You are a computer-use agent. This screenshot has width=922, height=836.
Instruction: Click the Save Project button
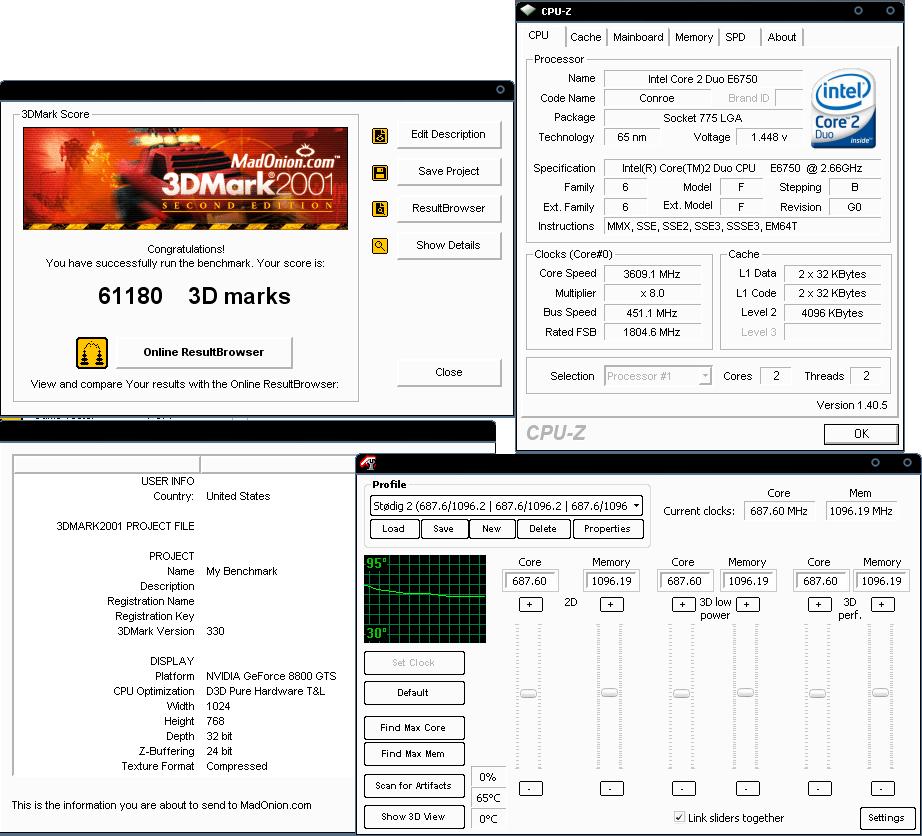[449, 172]
